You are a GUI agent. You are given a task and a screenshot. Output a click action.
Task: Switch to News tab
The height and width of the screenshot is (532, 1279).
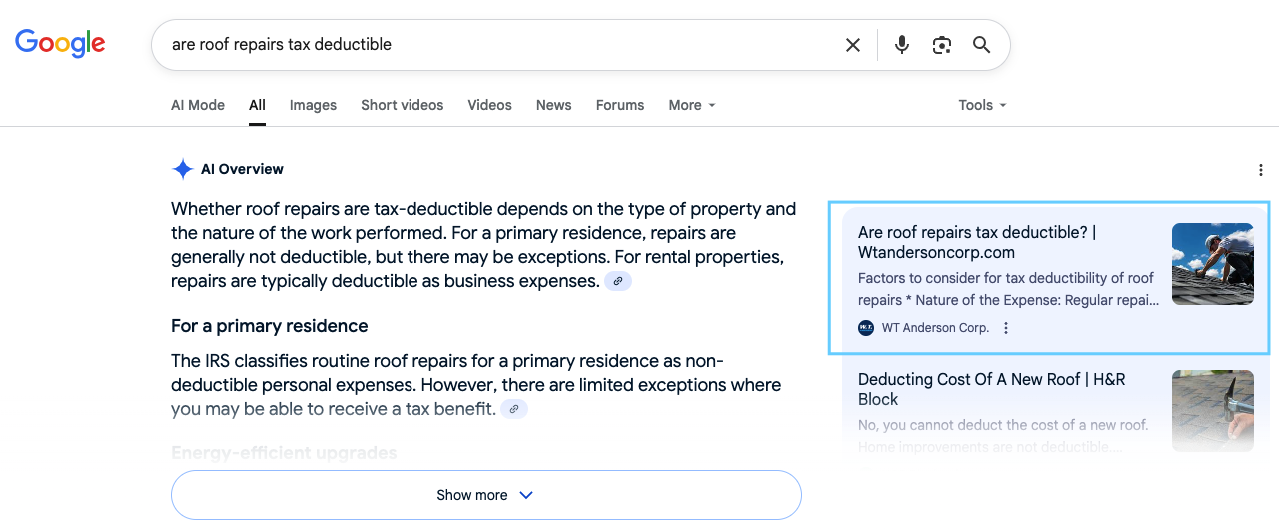554,105
